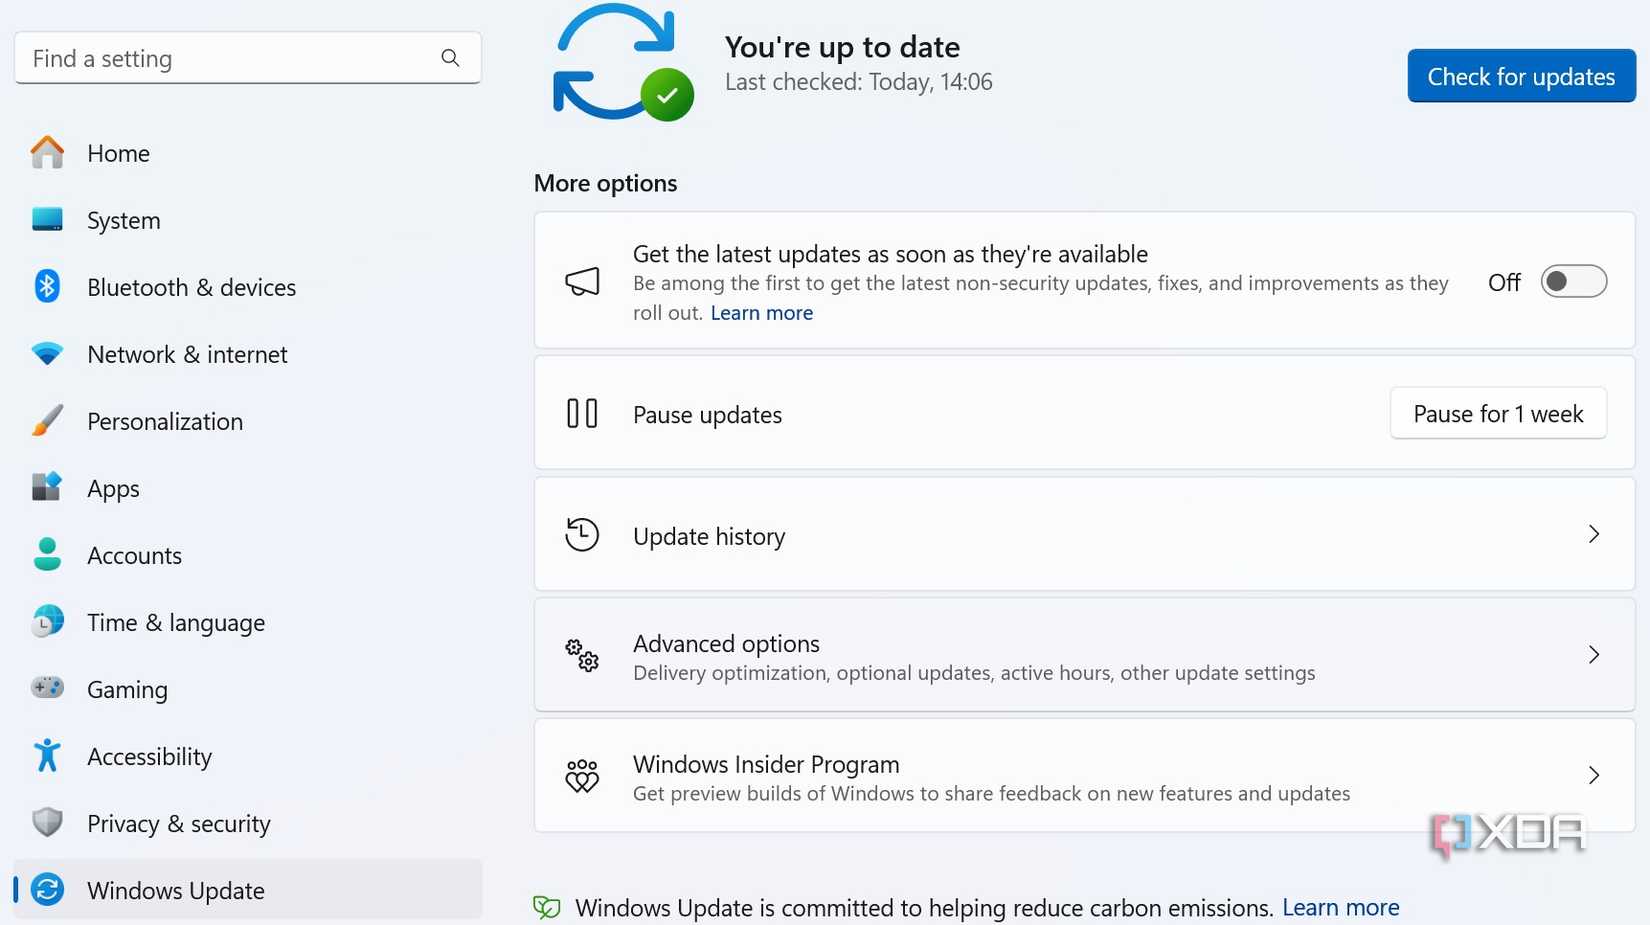
Task: Click the update sync status icon
Action: [x=623, y=63]
